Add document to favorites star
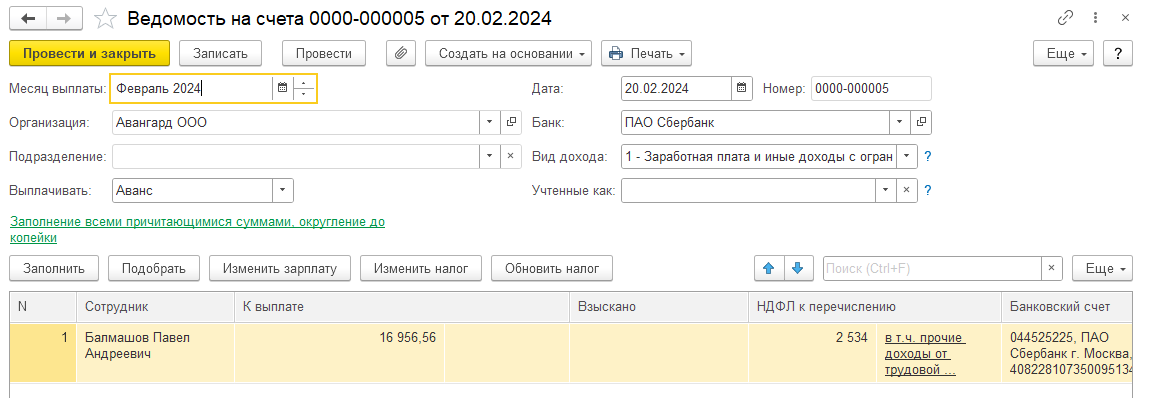The width and height of the screenshot is (1149, 398). (x=106, y=18)
